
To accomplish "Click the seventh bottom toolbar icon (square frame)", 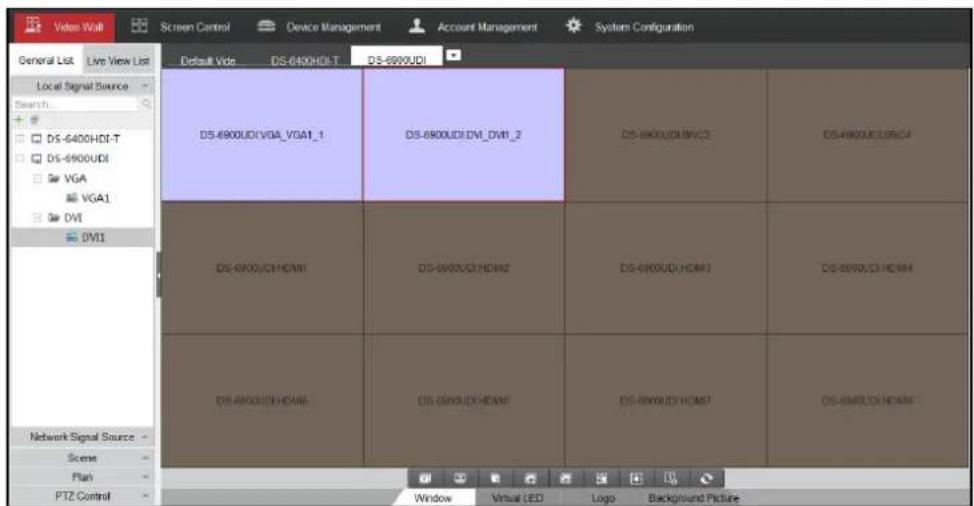I will tap(635, 478).
